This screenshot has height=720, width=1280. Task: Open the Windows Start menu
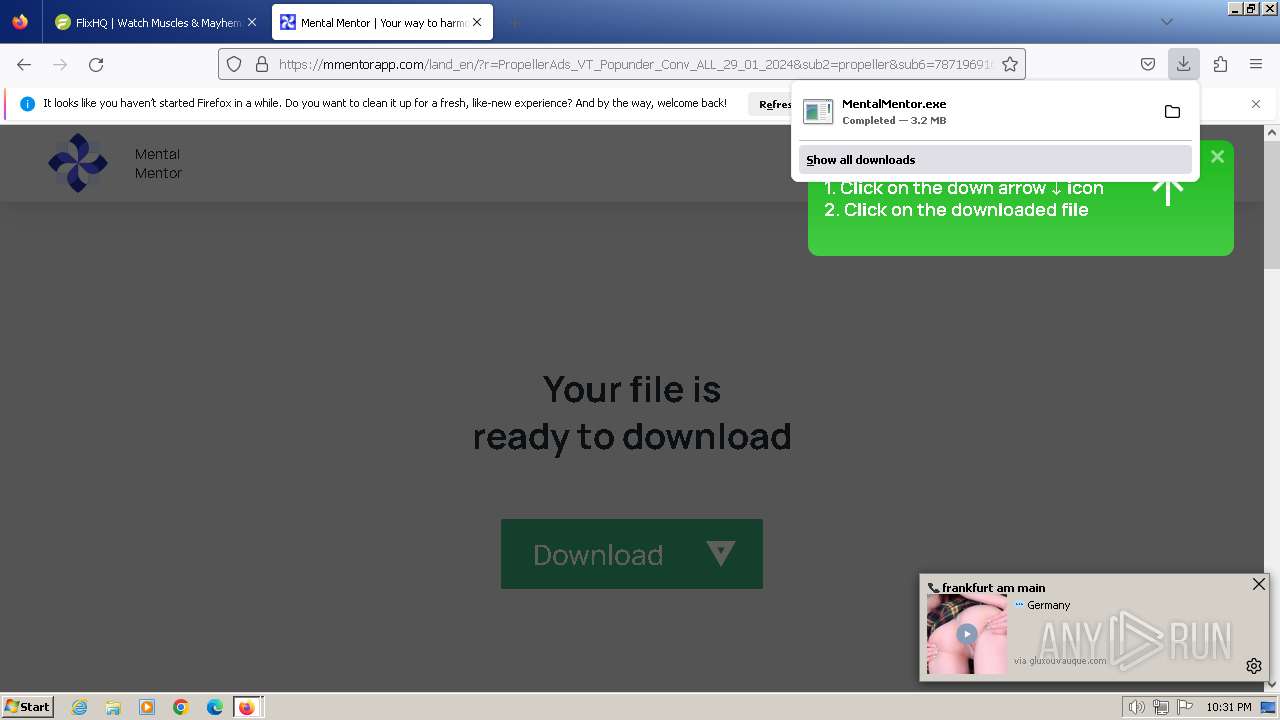[28, 707]
